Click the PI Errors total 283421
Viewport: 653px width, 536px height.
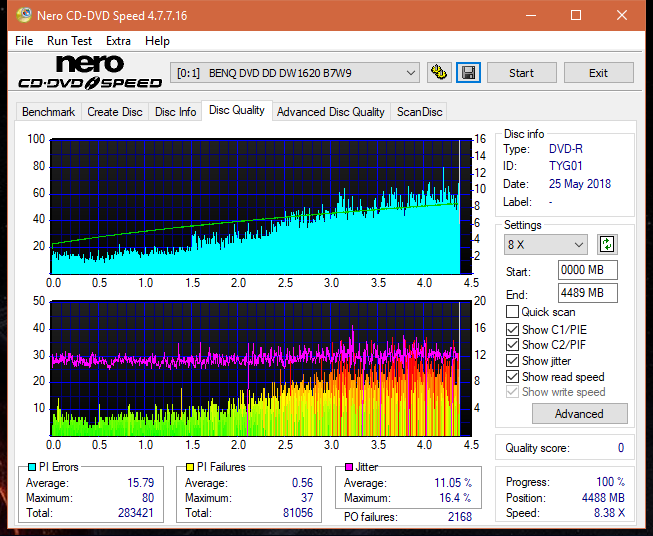(136, 513)
